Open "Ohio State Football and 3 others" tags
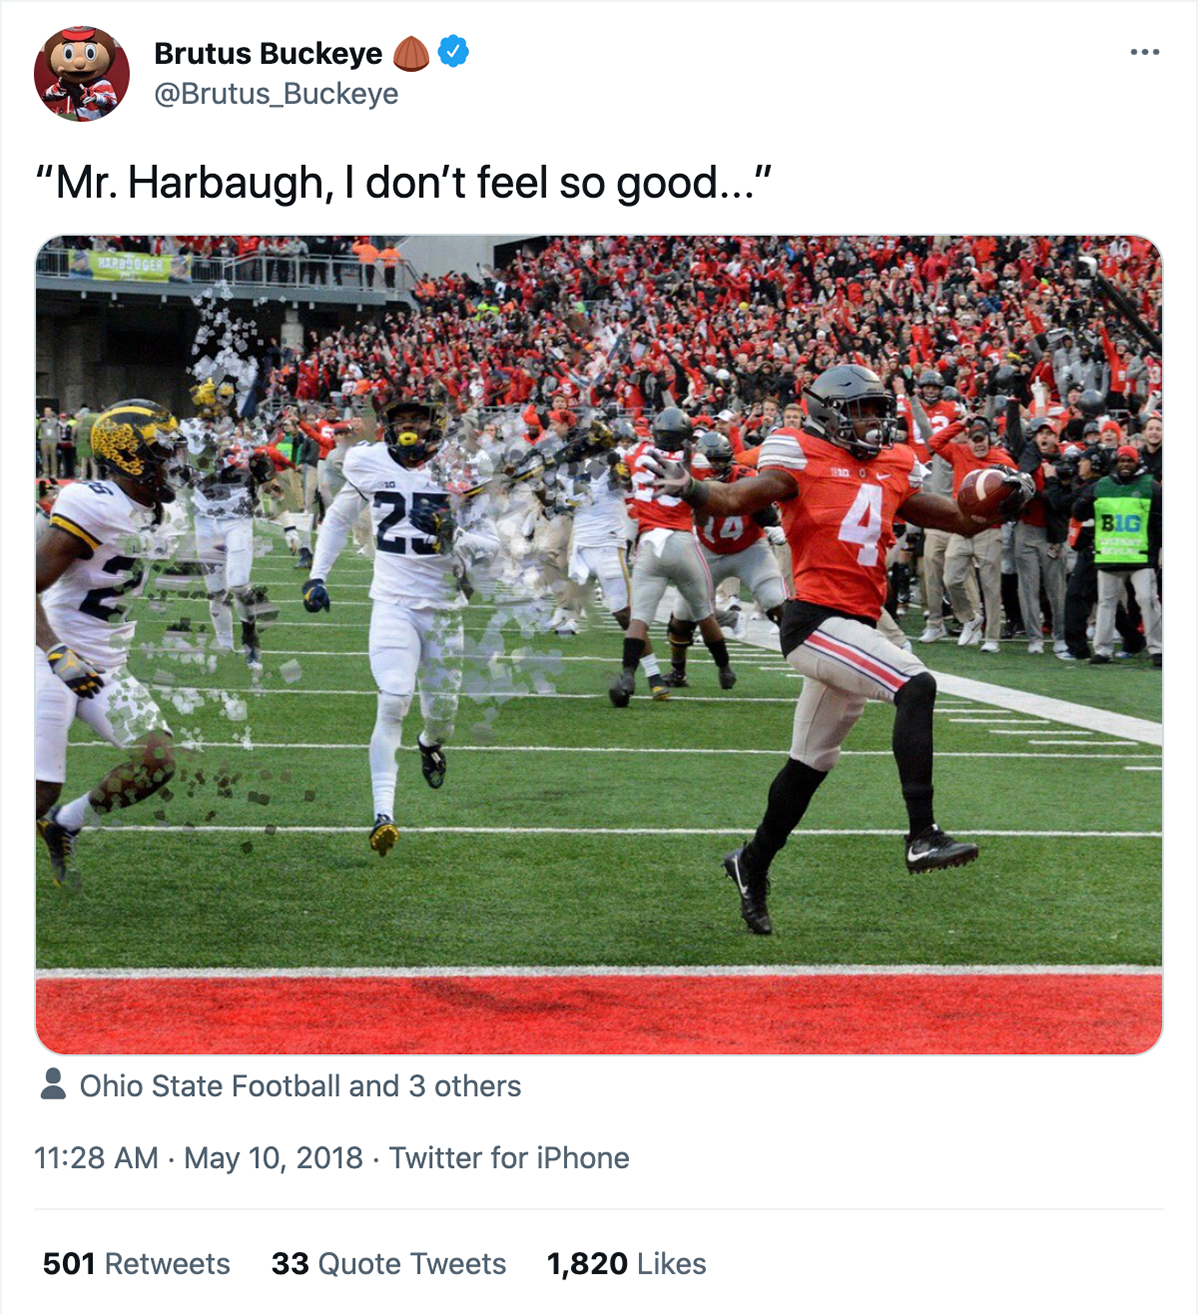Viewport: 1200px width, 1314px height. click(x=300, y=1086)
